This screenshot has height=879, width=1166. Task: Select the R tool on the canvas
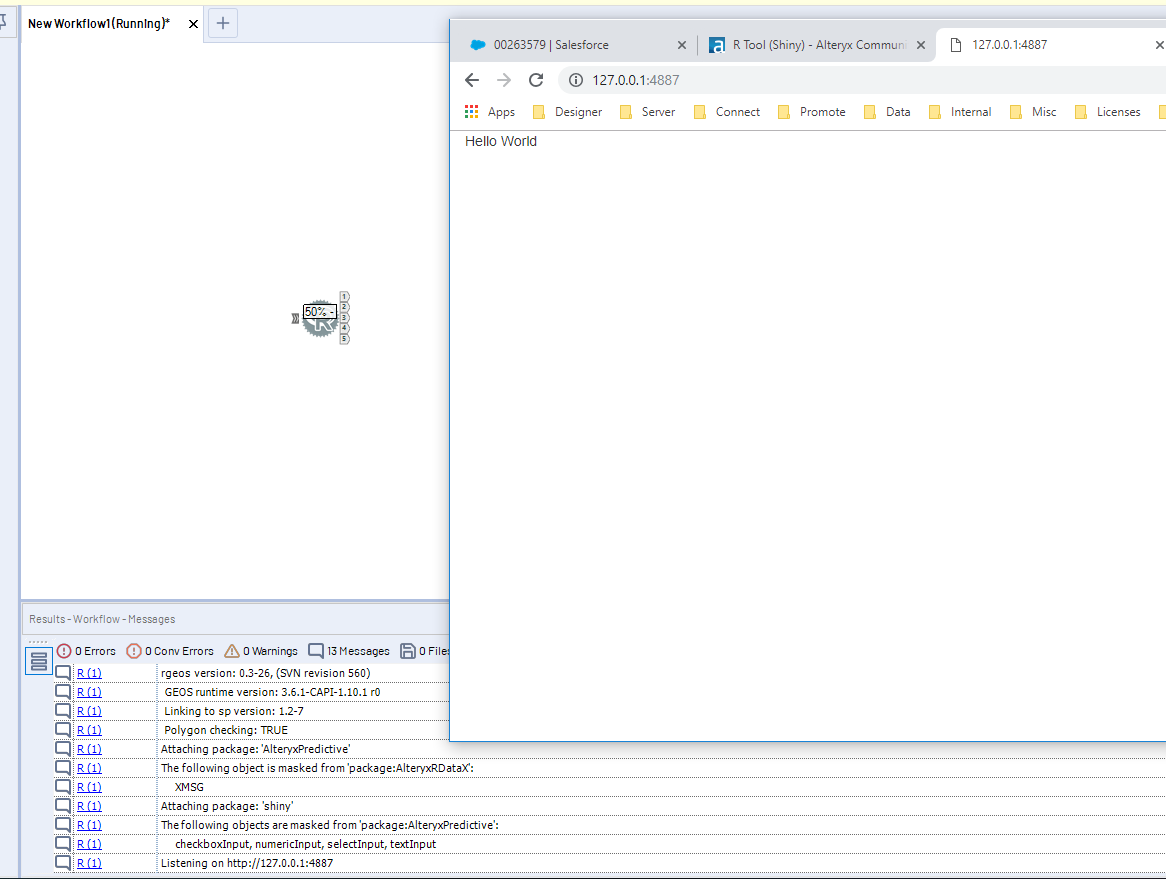click(322, 330)
